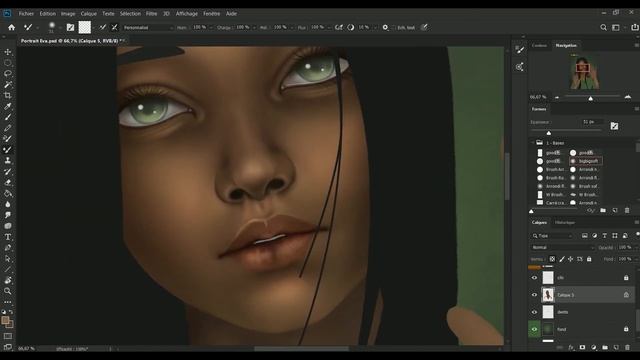The width and height of the screenshot is (640, 360).
Task: Click the zoom in icon in Navigation
Action: (628, 97)
